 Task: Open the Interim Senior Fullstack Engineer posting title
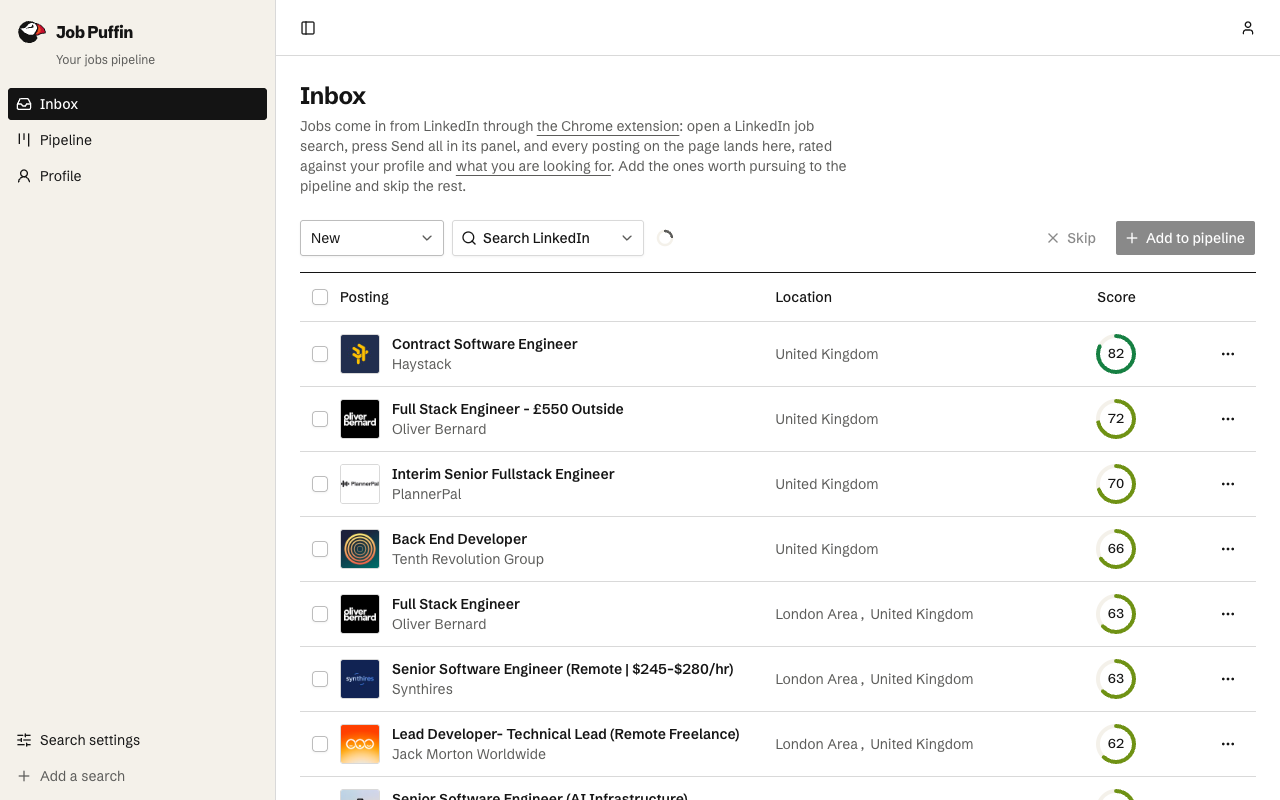tap(503, 474)
